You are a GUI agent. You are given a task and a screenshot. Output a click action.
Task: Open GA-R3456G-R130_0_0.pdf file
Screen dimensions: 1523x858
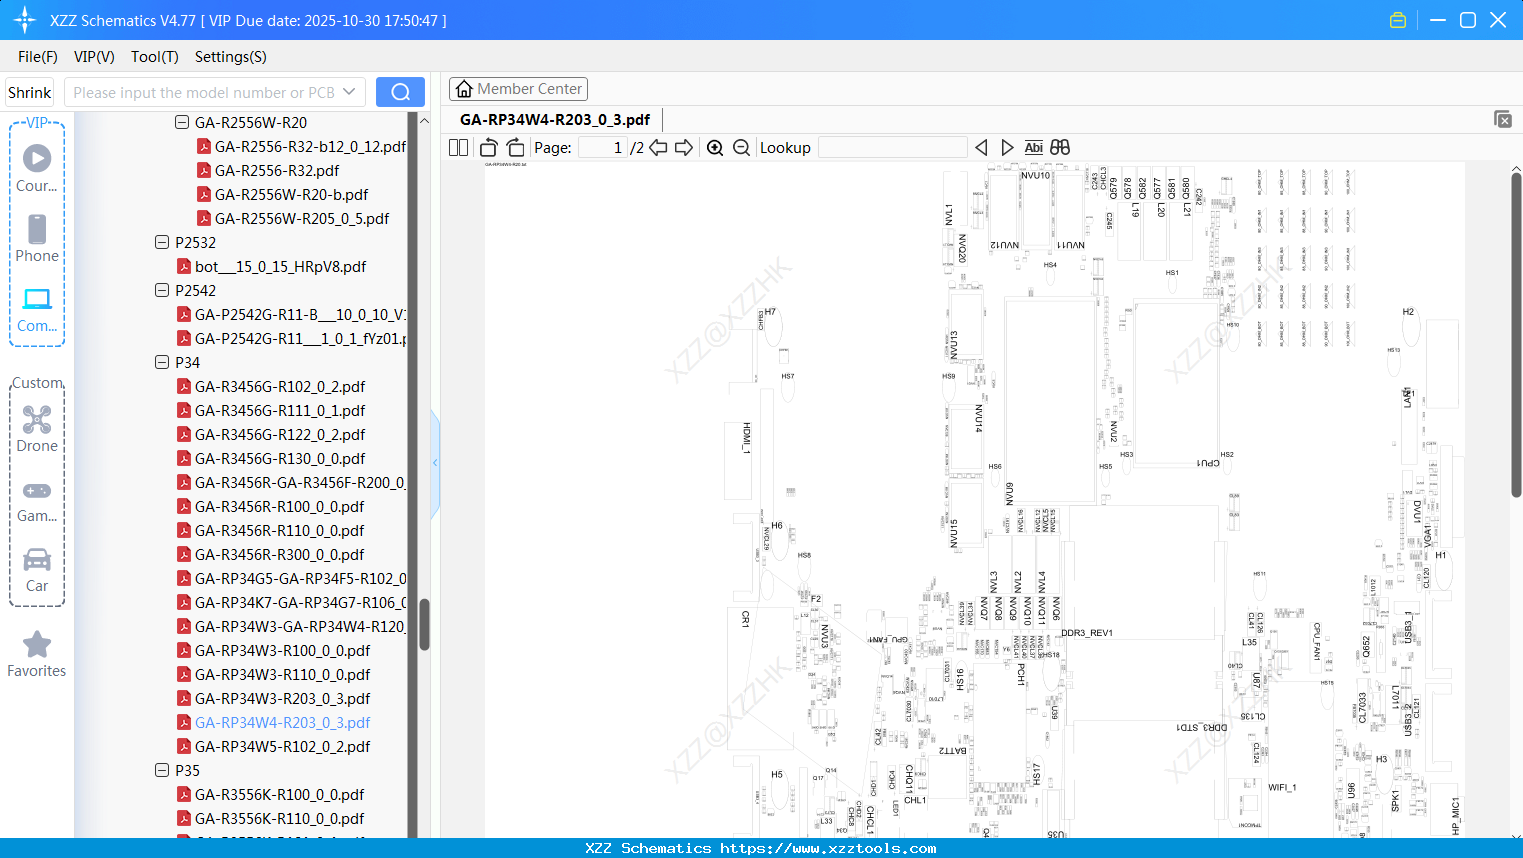280,458
